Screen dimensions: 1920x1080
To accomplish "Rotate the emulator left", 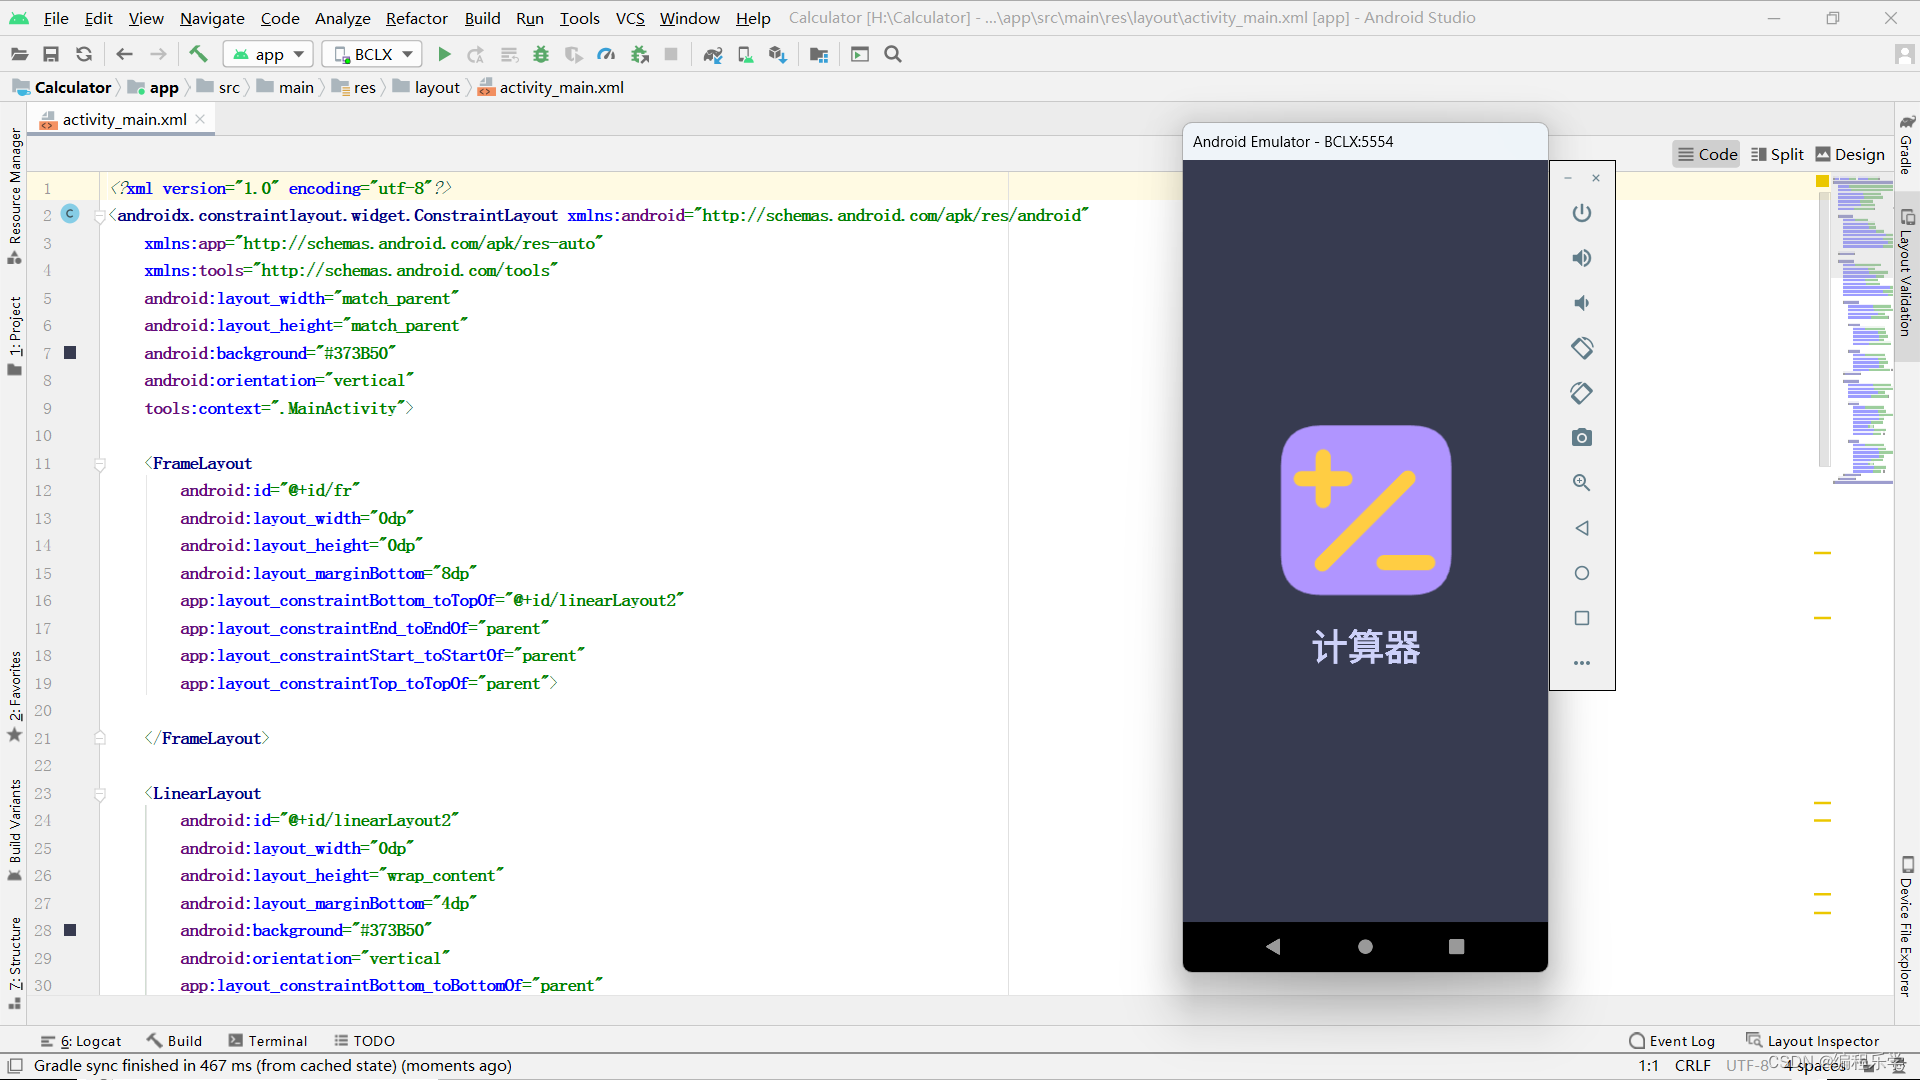I will click(x=1581, y=348).
